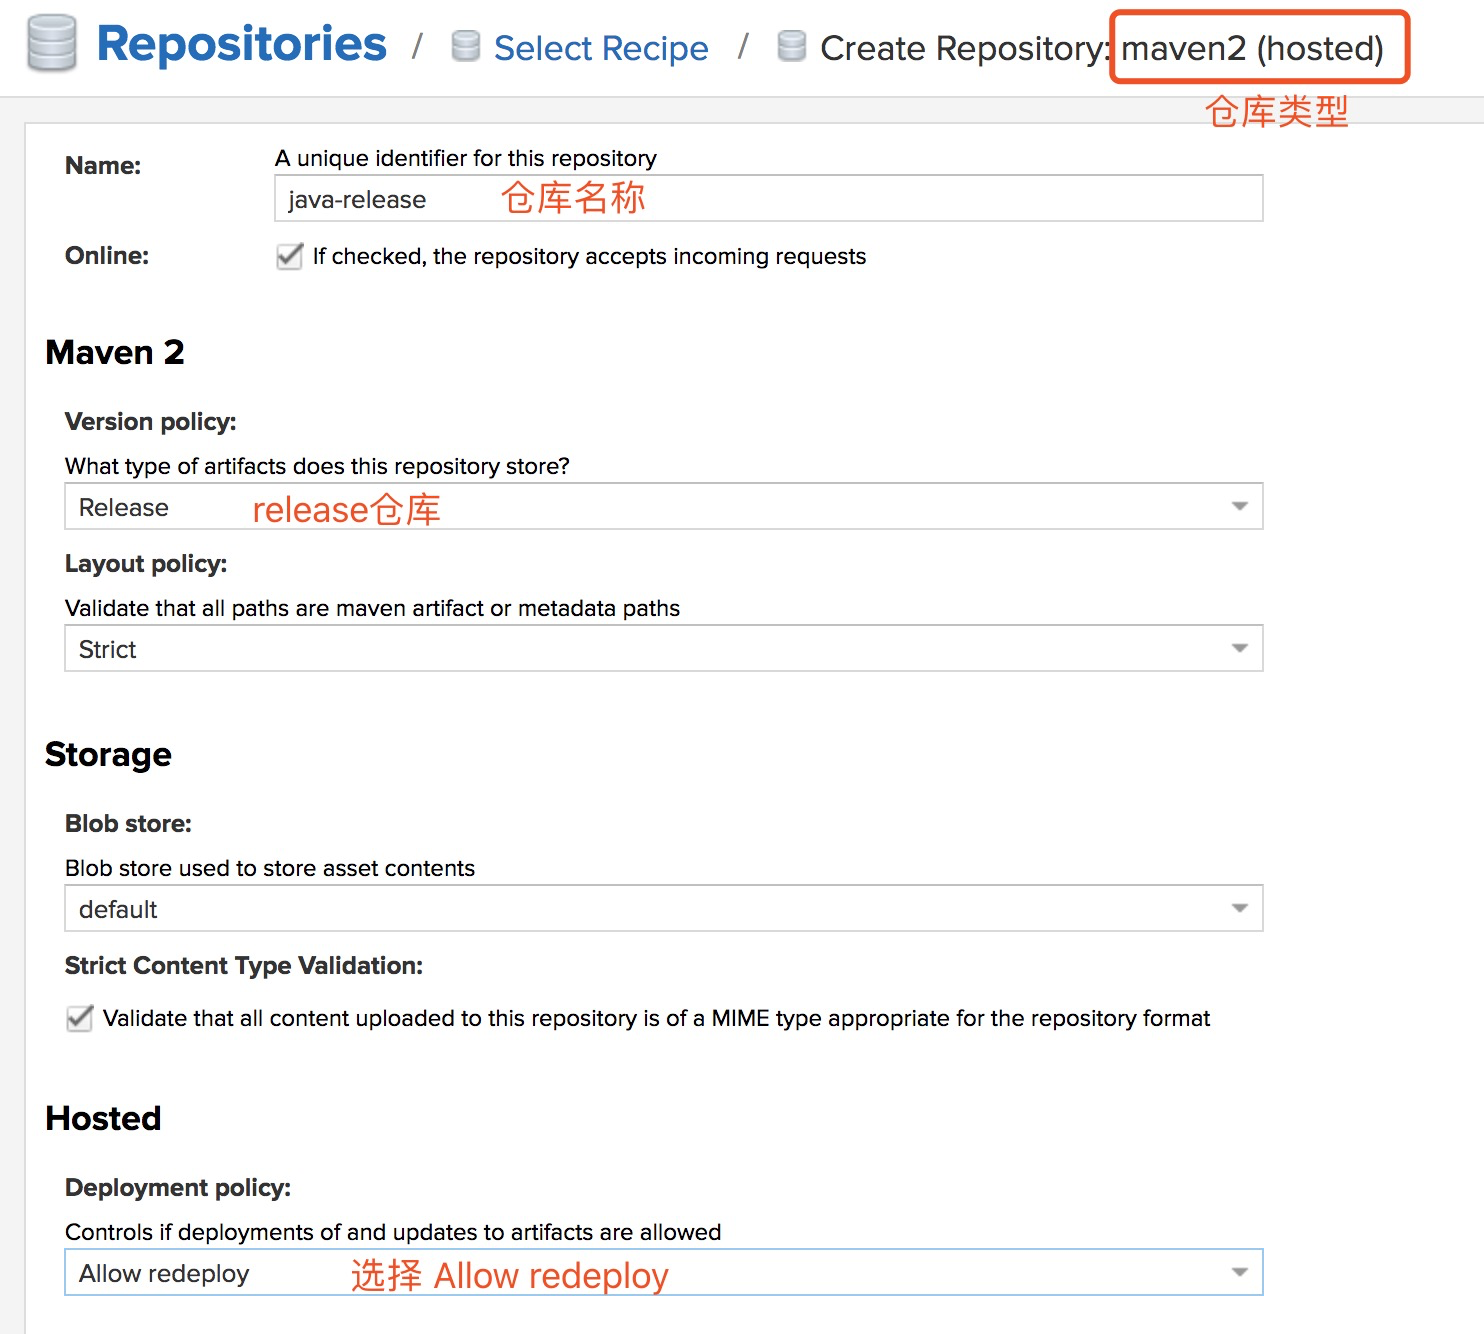Screen dimensions: 1484x1334
Task: Click the Layout policy dropdown arrow
Action: [x=1240, y=649]
